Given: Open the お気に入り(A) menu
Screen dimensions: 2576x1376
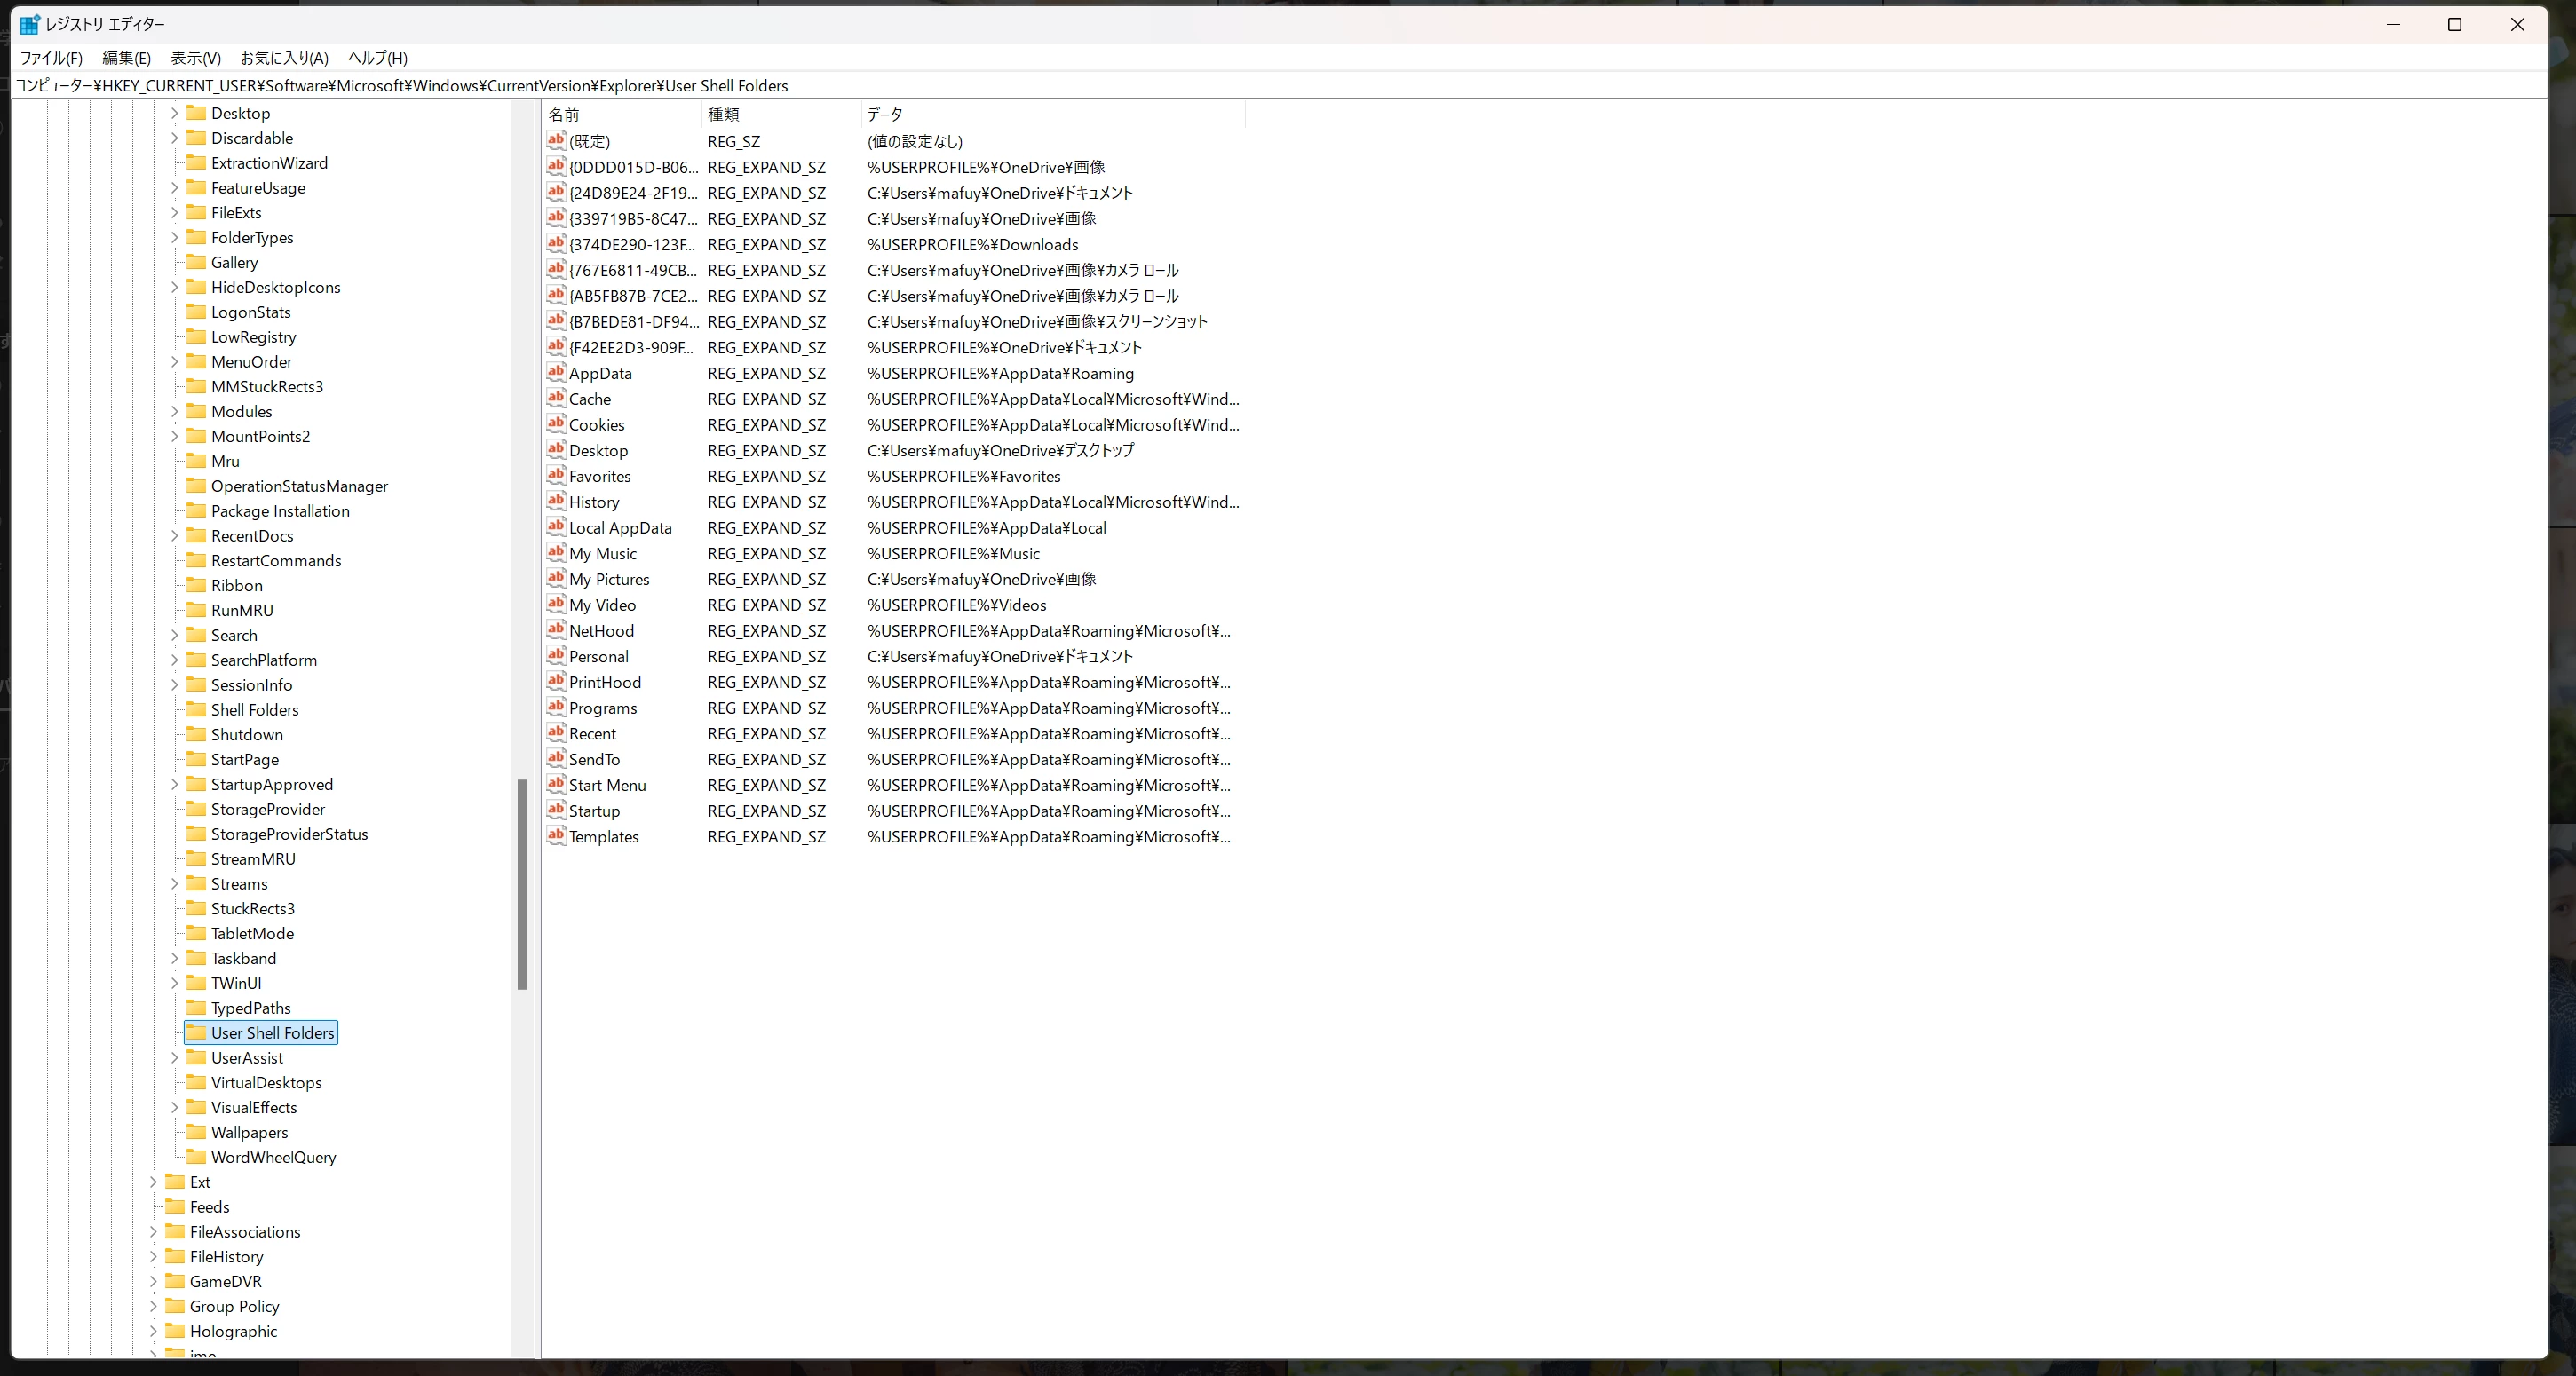Looking at the screenshot, I should tap(284, 58).
